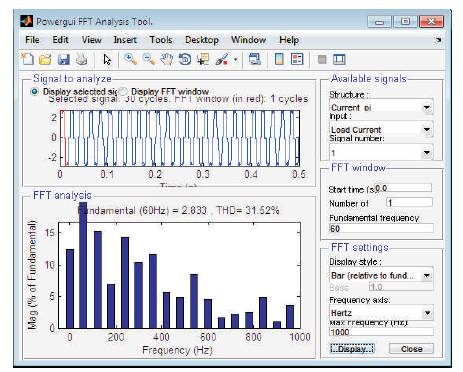
Task: Click the Display button
Action: click(352, 349)
